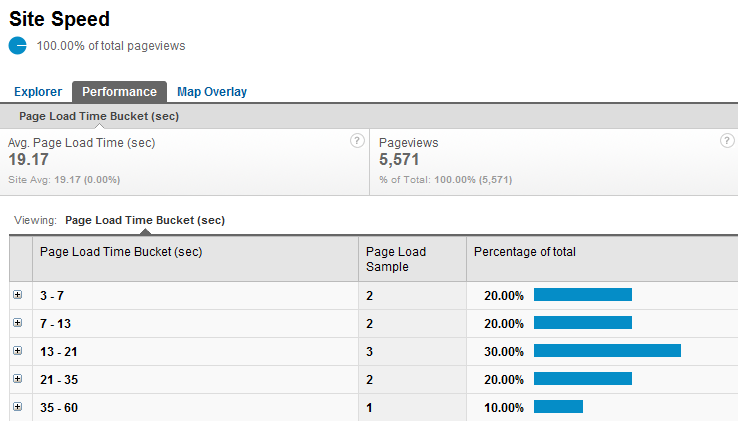This screenshot has height=421, width=738.
Task: Open the Map Overlay tab
Action: click(x=212, y=92)
